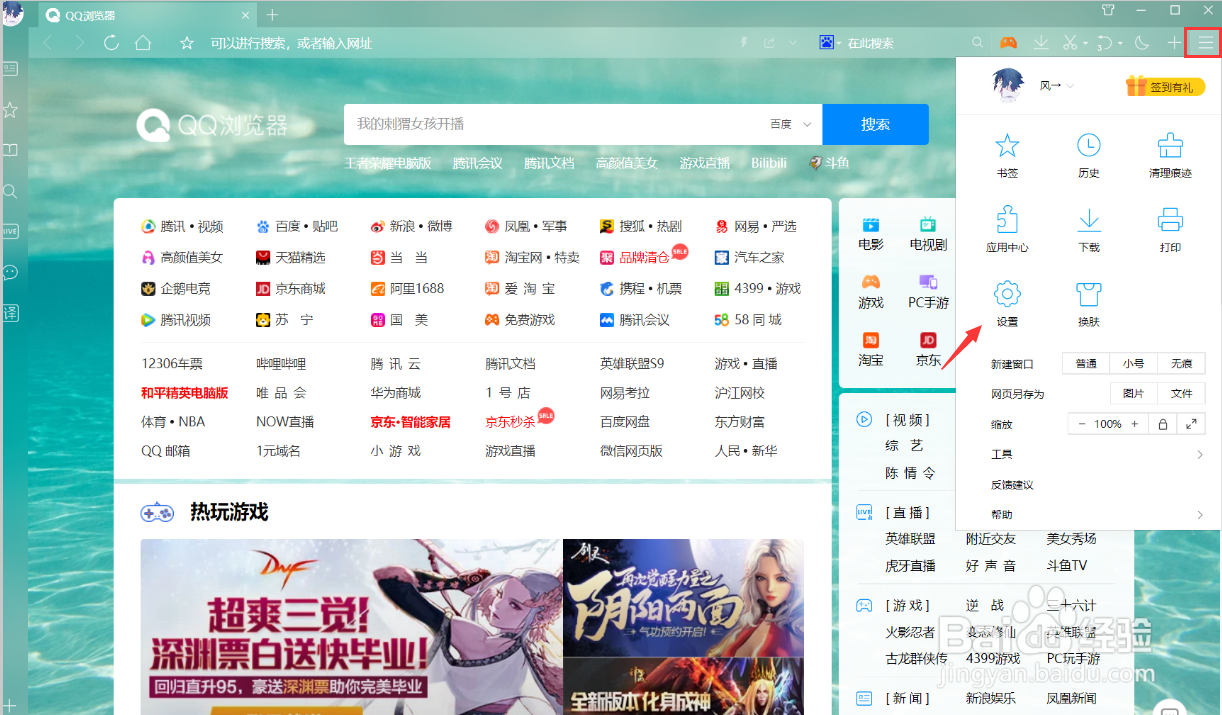Open the DNF game banner thumbnail

[351, 627]
